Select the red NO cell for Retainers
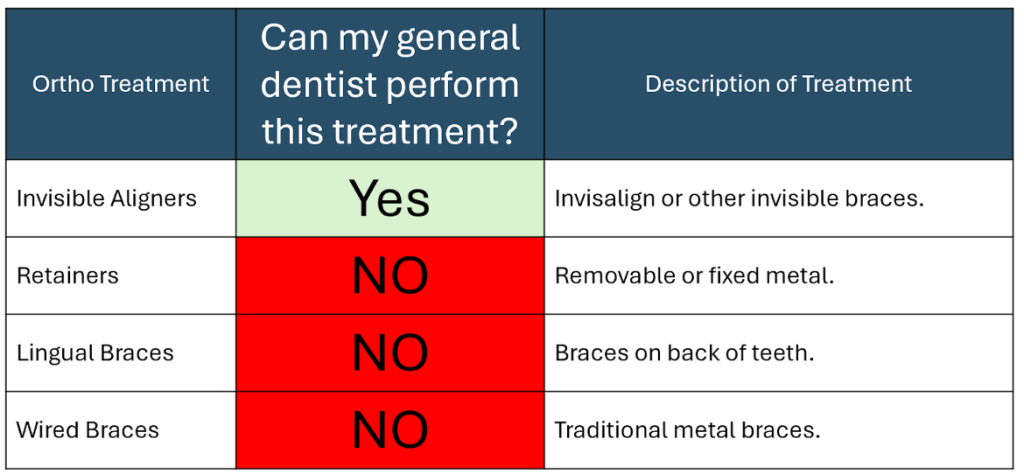 390,276
